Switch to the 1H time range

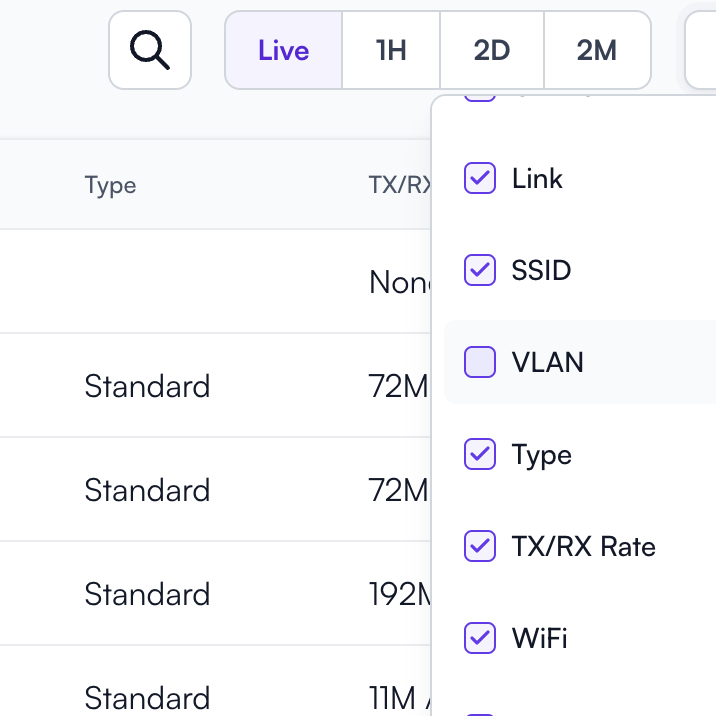point(391,50)
